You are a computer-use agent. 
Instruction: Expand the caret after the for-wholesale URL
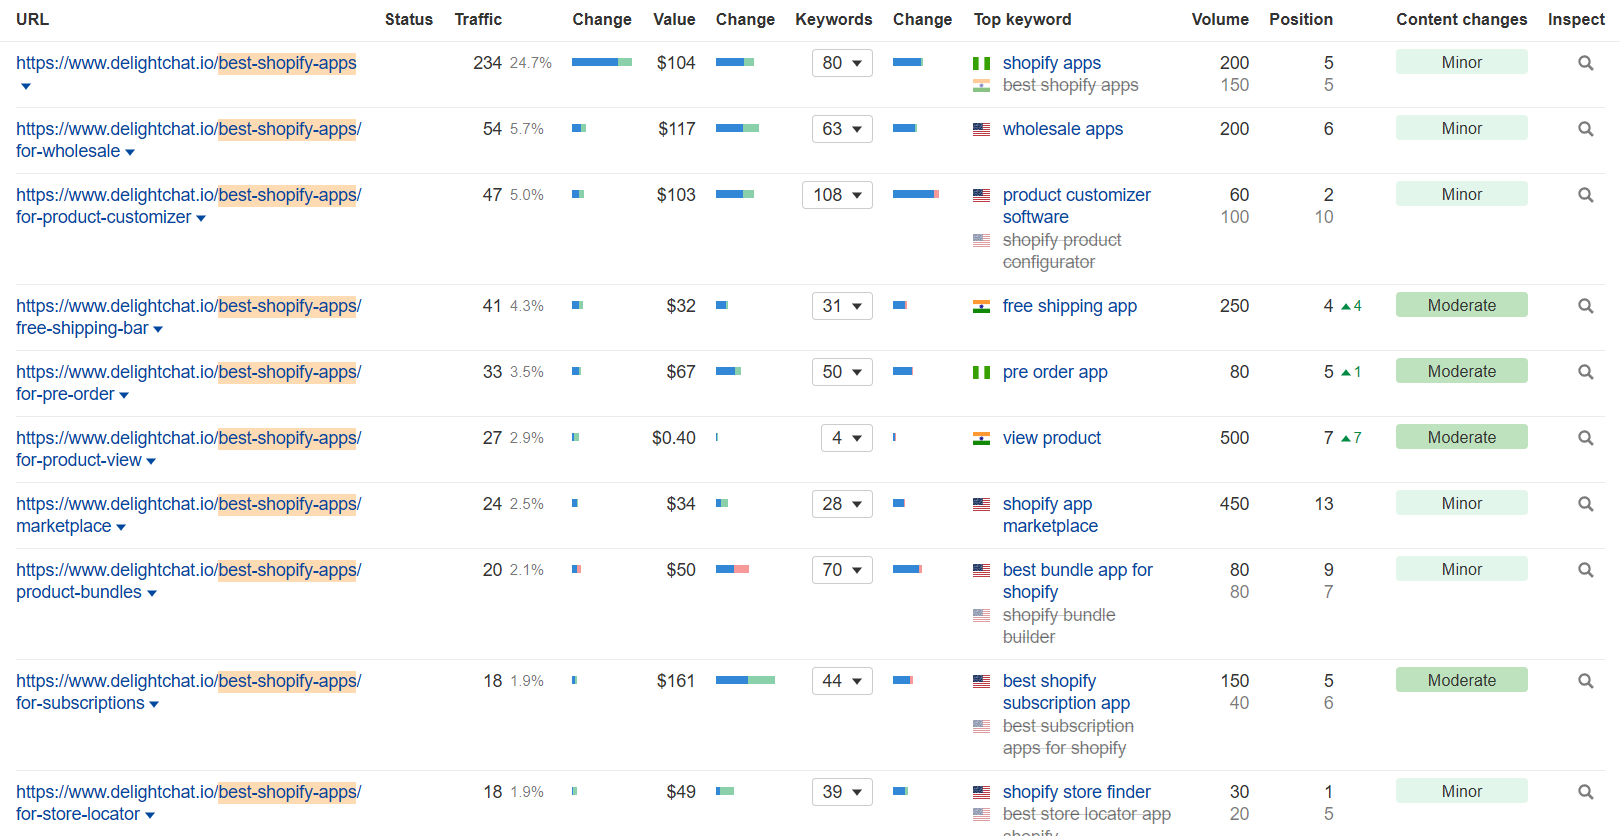click(x=130, y=152)
